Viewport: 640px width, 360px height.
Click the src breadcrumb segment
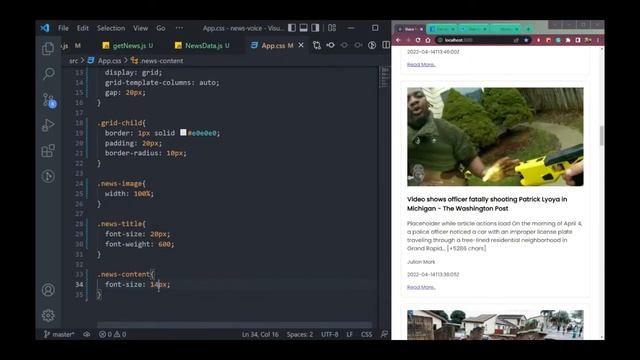[73, 61]
